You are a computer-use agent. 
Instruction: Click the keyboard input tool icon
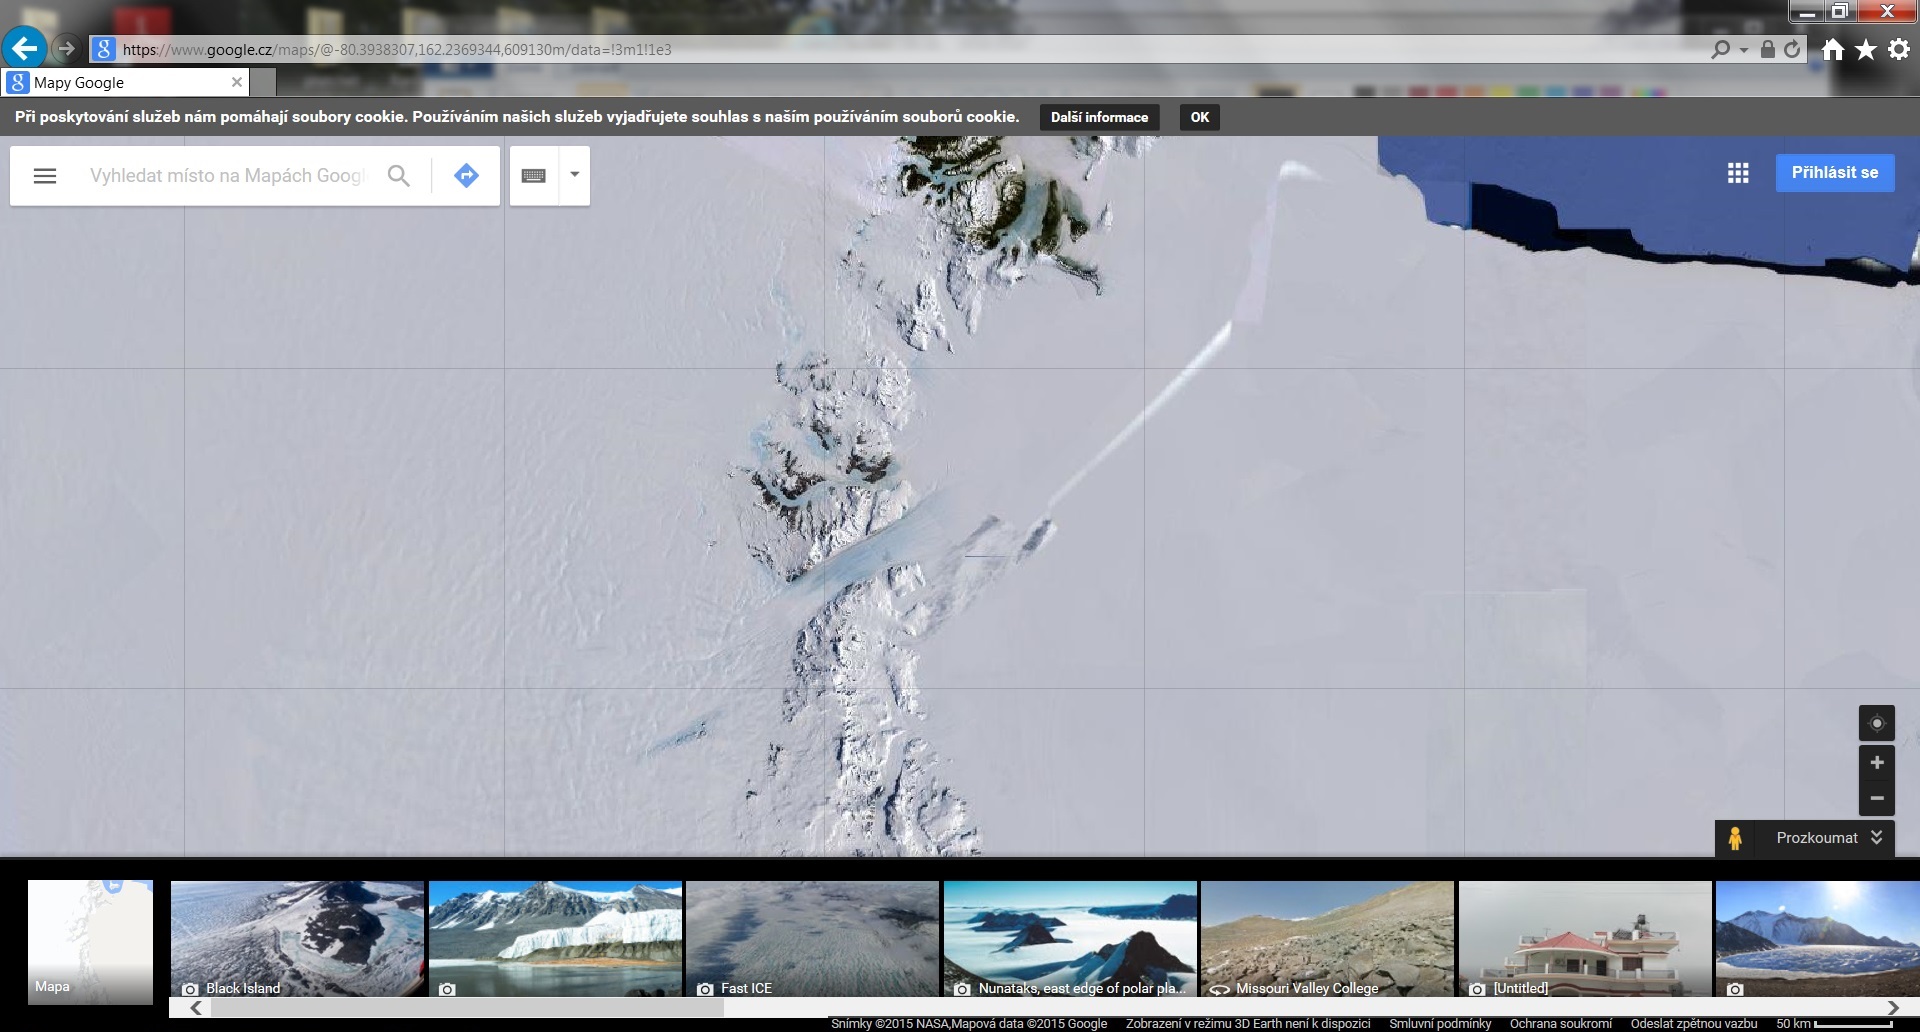coord(534,176)
